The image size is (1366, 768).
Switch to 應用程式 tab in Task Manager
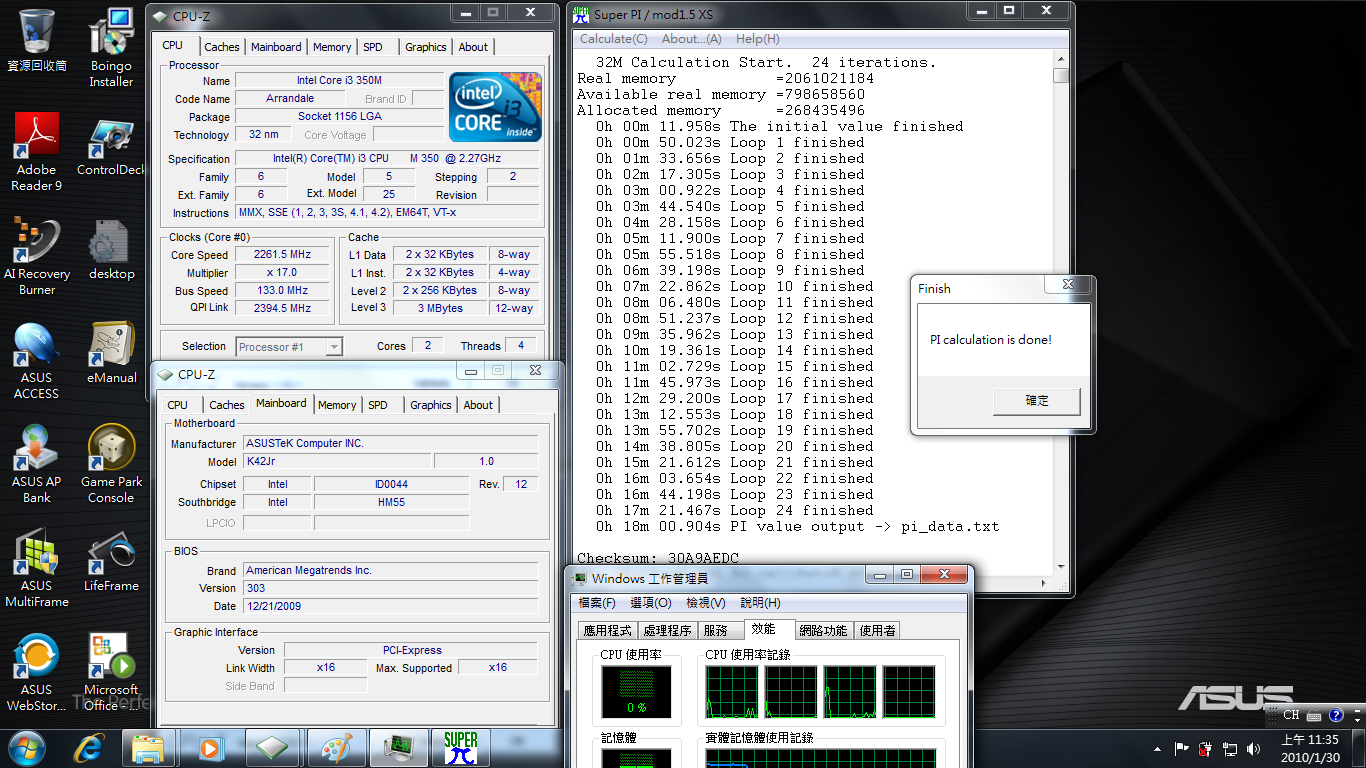(608, 630)
